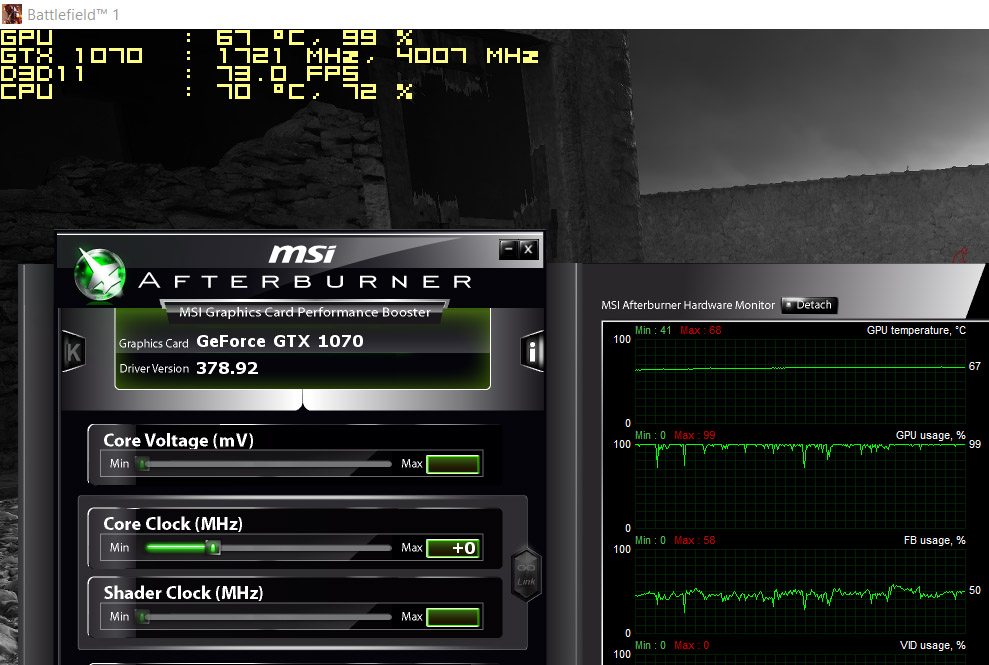Click the FB usage graph
The width and height of the screenshot is (989, 665).
coord(800,591)
